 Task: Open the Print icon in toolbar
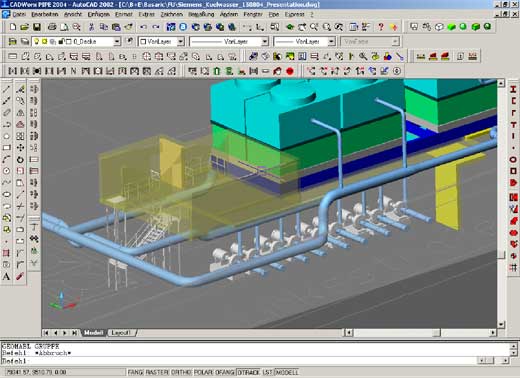pyautogui.click(x=52, y=27)
